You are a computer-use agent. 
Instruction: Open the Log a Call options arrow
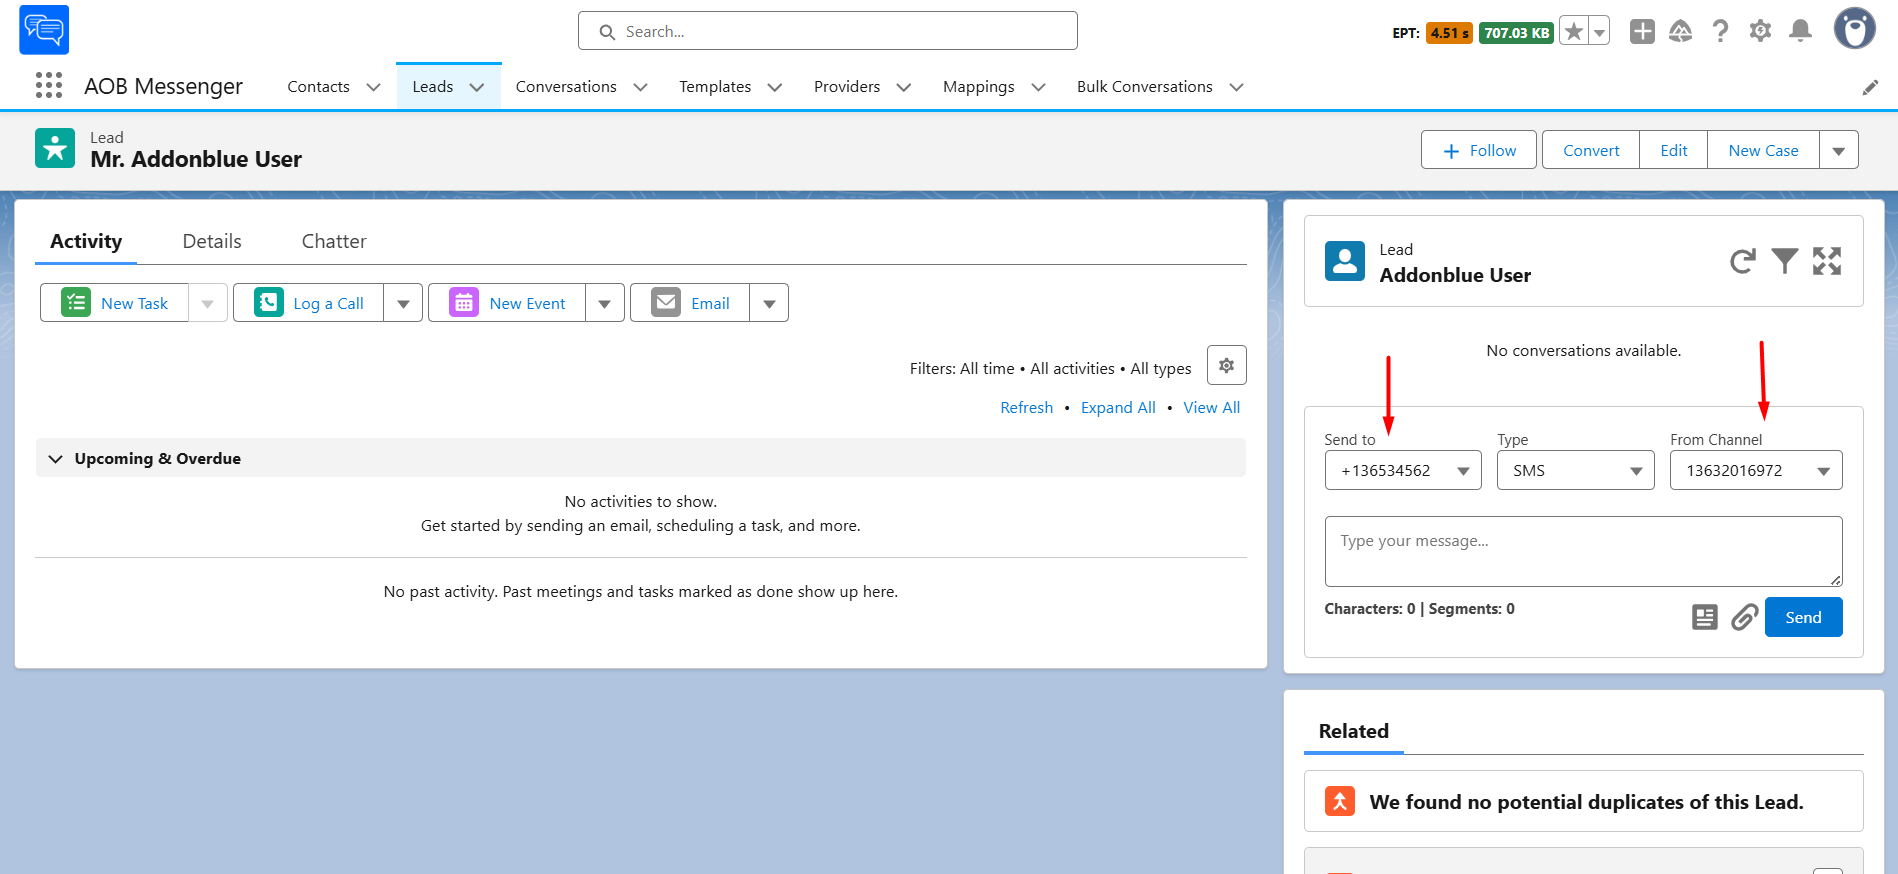pos(403,303)
